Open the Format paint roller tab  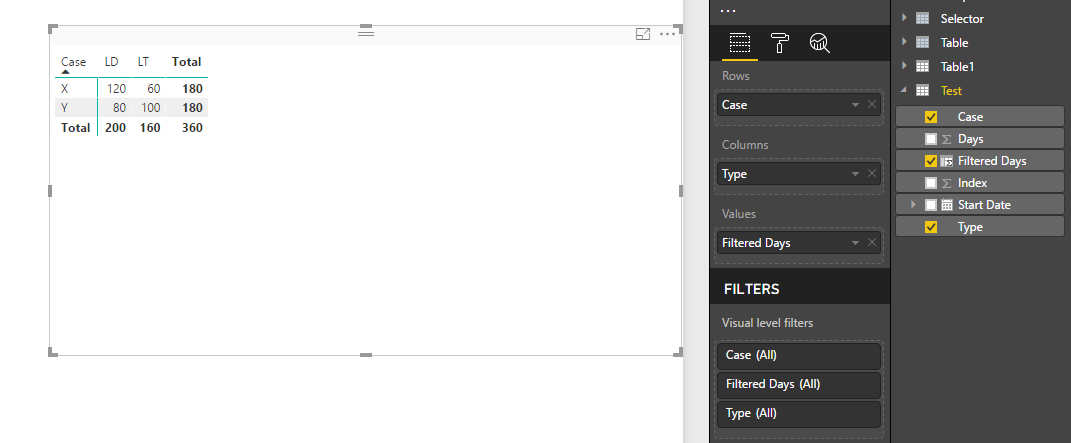pos(779,43)
